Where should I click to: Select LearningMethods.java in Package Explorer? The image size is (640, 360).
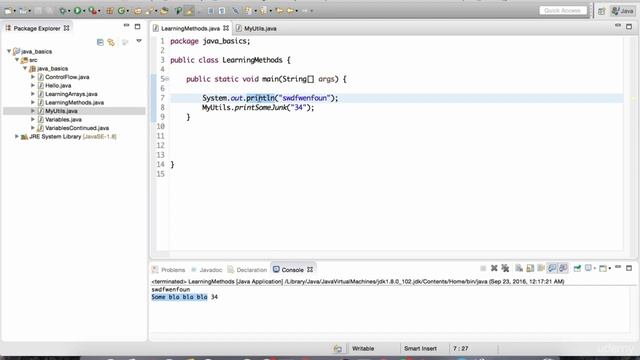click(x=74, y=102)
